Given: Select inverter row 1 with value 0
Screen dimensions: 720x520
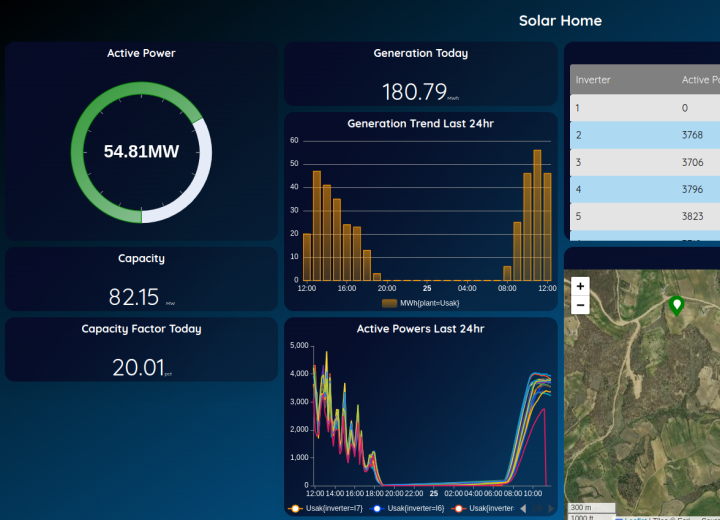Looking at the screenshot, I should tap(645, 108).
